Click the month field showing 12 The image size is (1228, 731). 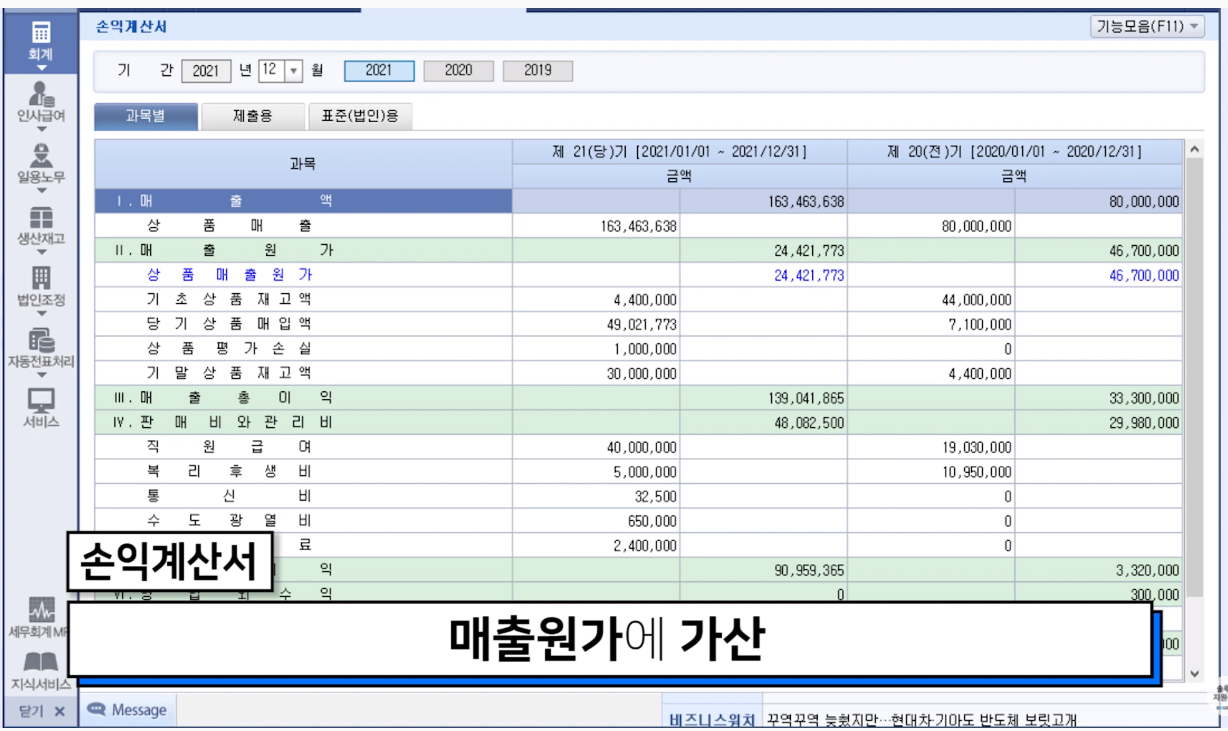272,71
